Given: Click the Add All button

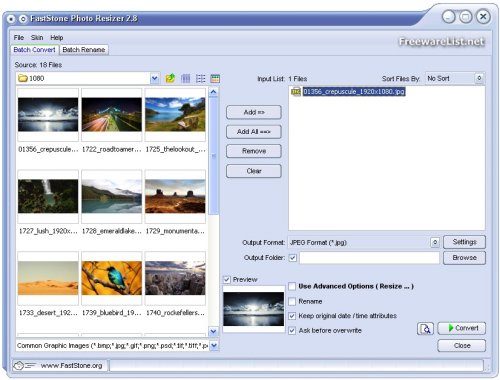Looking at the screenshot, I should 254,132.
